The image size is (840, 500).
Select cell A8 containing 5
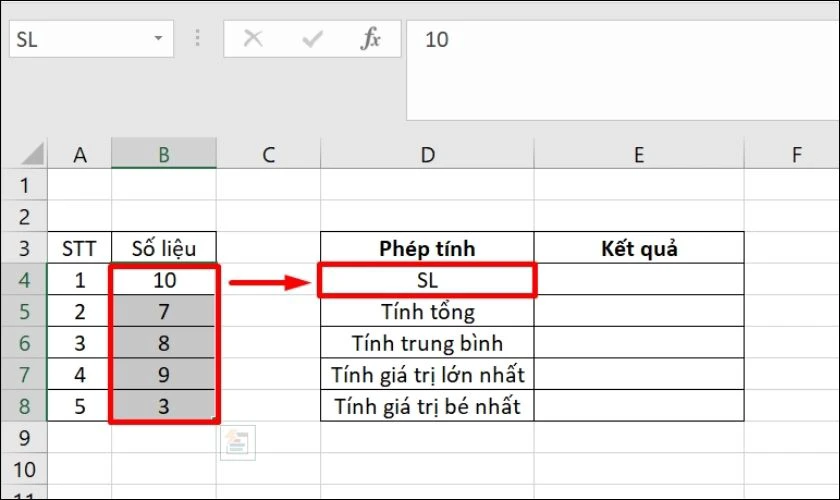pos(79,406)
